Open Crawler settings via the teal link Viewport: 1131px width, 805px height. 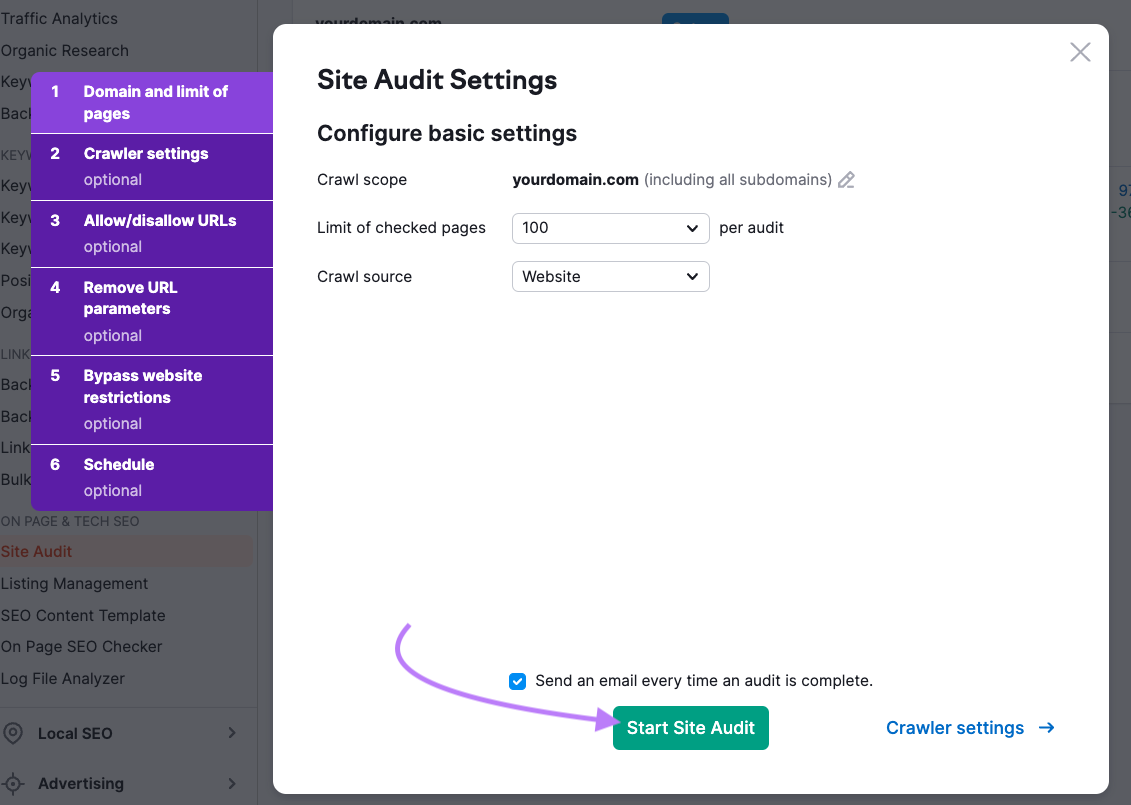pyautogui.click(x=955, y=728)
